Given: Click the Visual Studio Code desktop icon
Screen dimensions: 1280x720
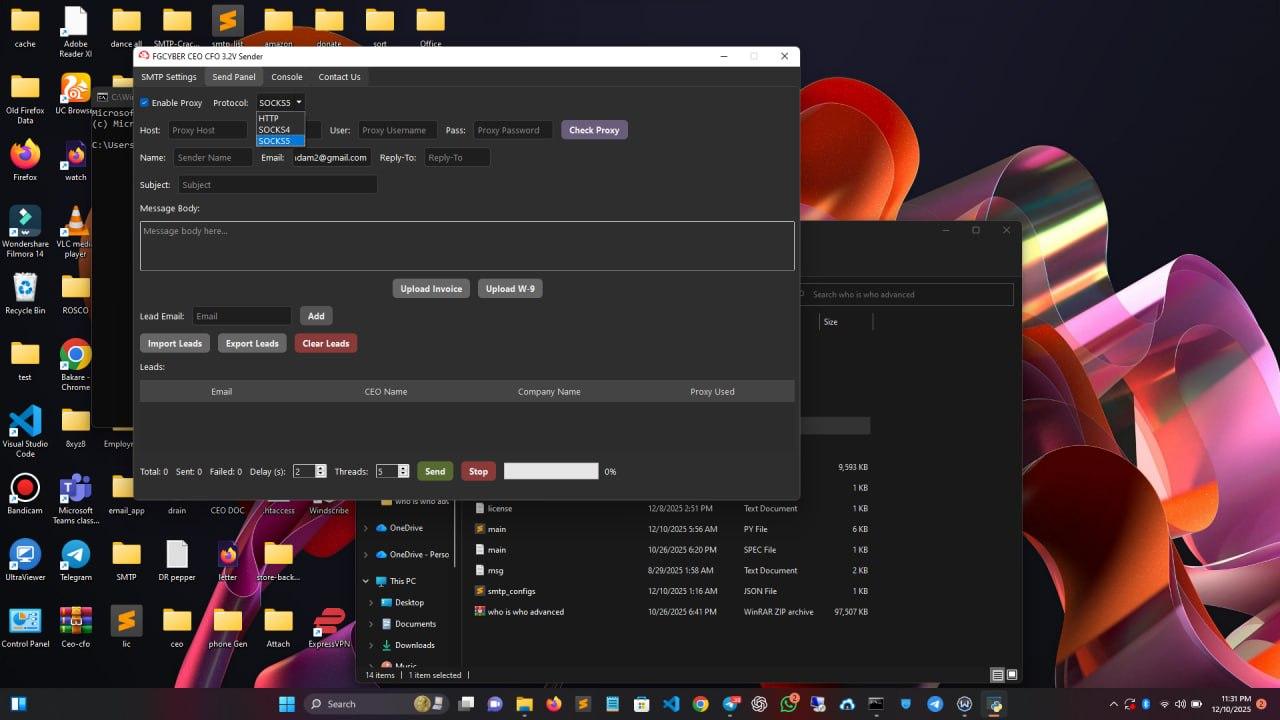Looking at the screenshot, I should [x=25, y=422].
